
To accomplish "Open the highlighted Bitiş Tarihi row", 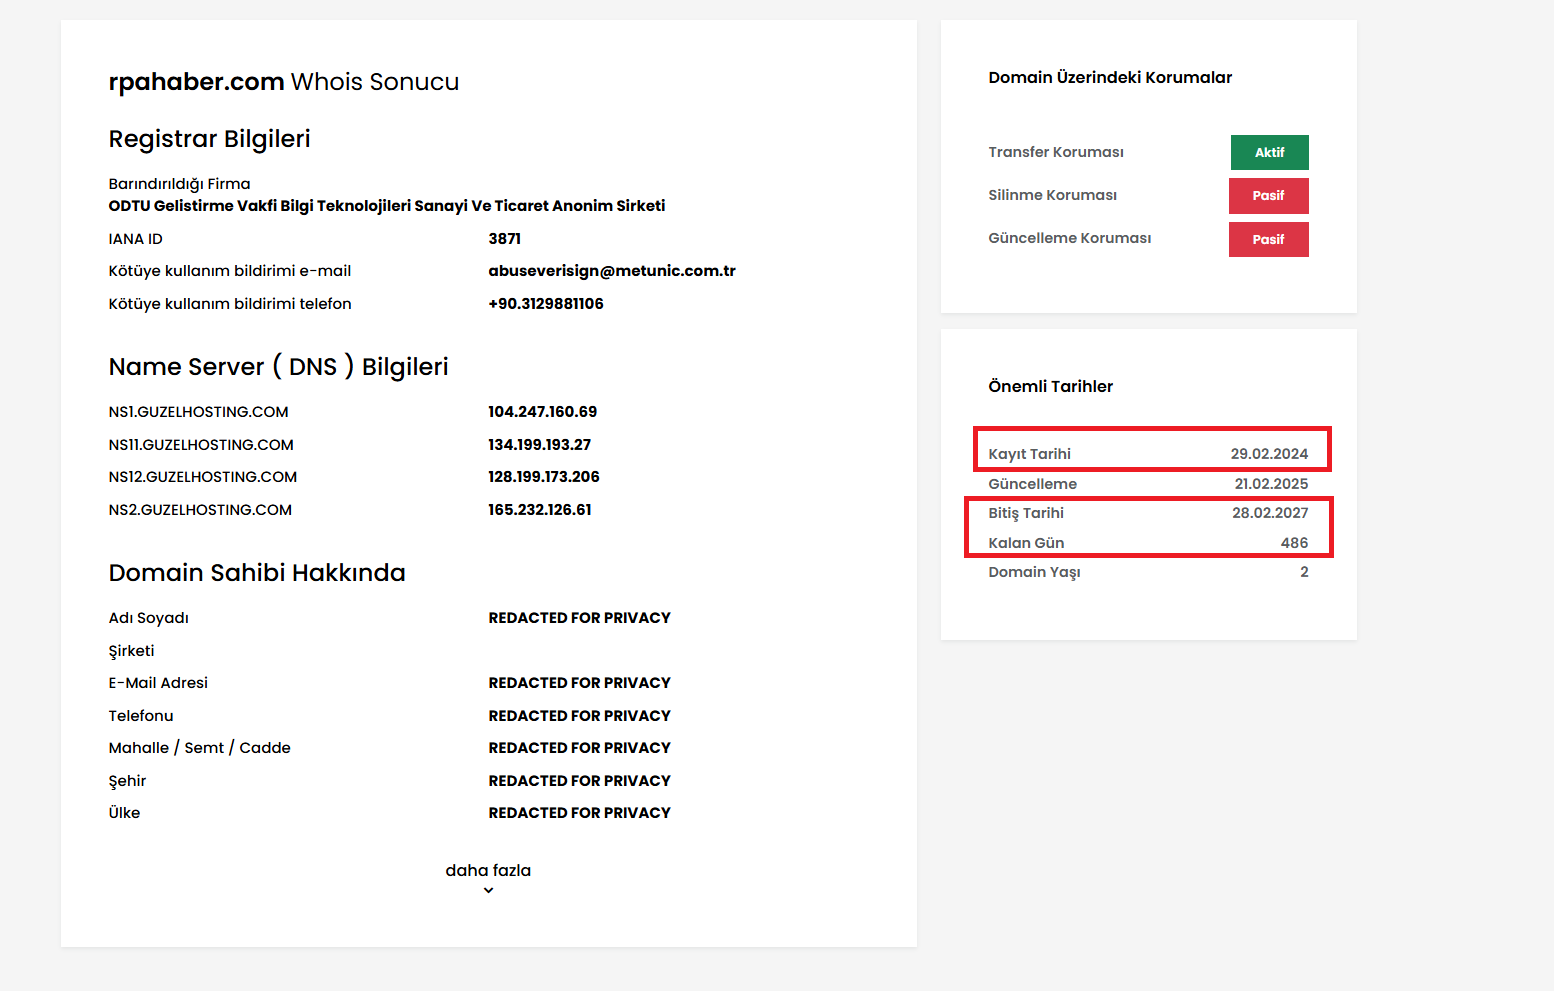I will click(1149, 512).
